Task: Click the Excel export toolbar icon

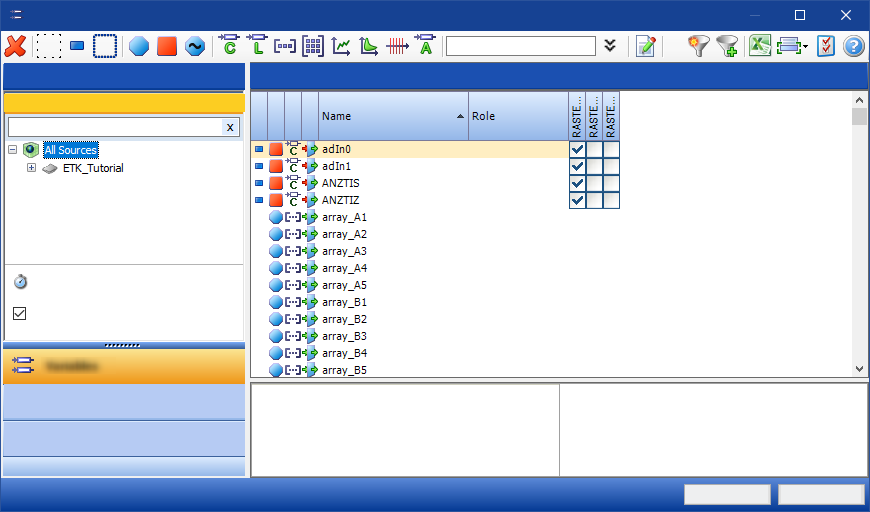Action: 760,46
